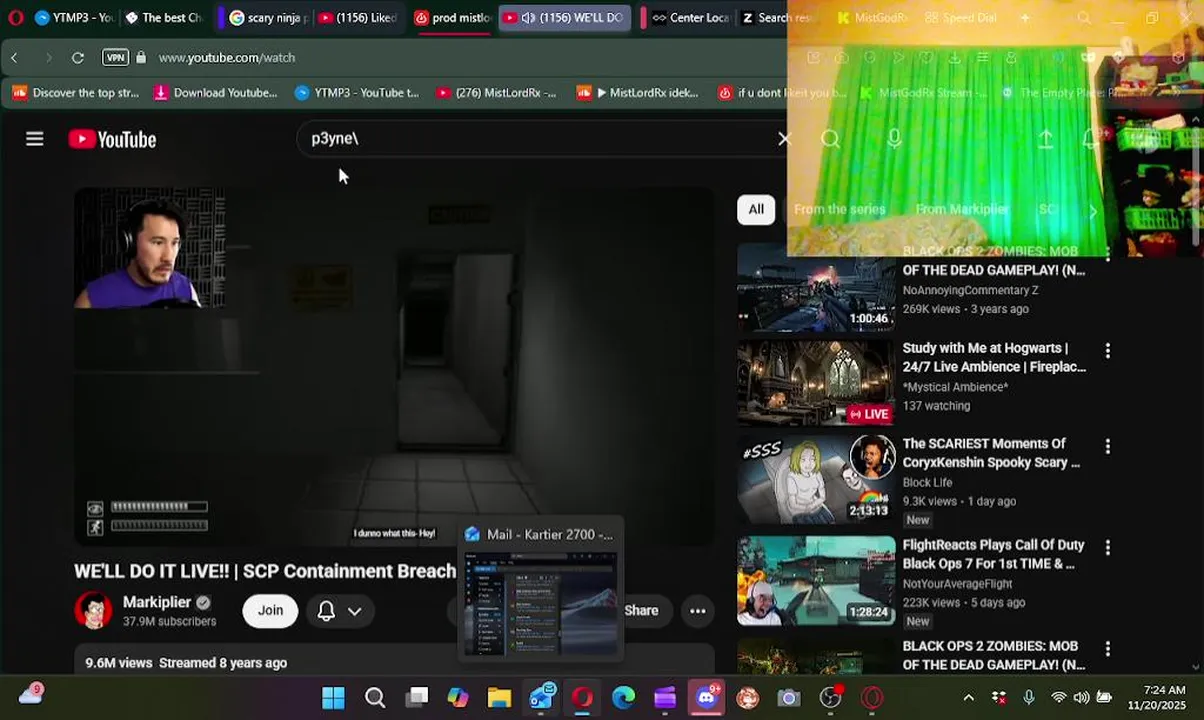Click the address bar URL
1204x720 pixels.
point(227,58)
